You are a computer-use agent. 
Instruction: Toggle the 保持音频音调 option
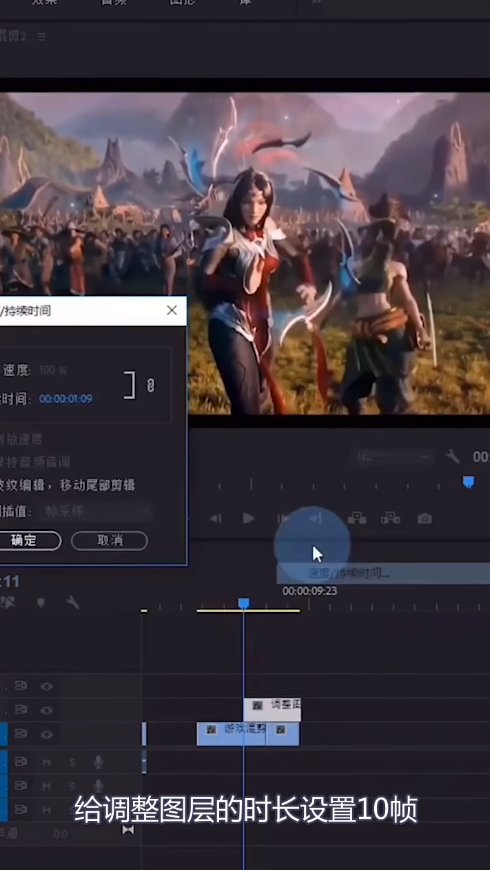(x=35, y=462)
